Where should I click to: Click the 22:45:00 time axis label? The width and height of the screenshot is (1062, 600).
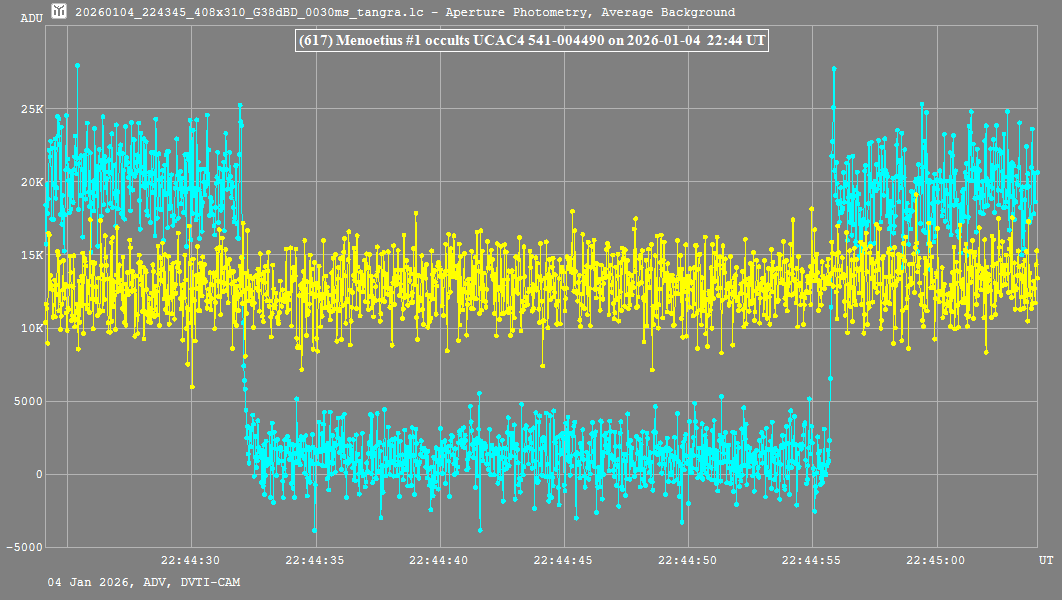938,561
